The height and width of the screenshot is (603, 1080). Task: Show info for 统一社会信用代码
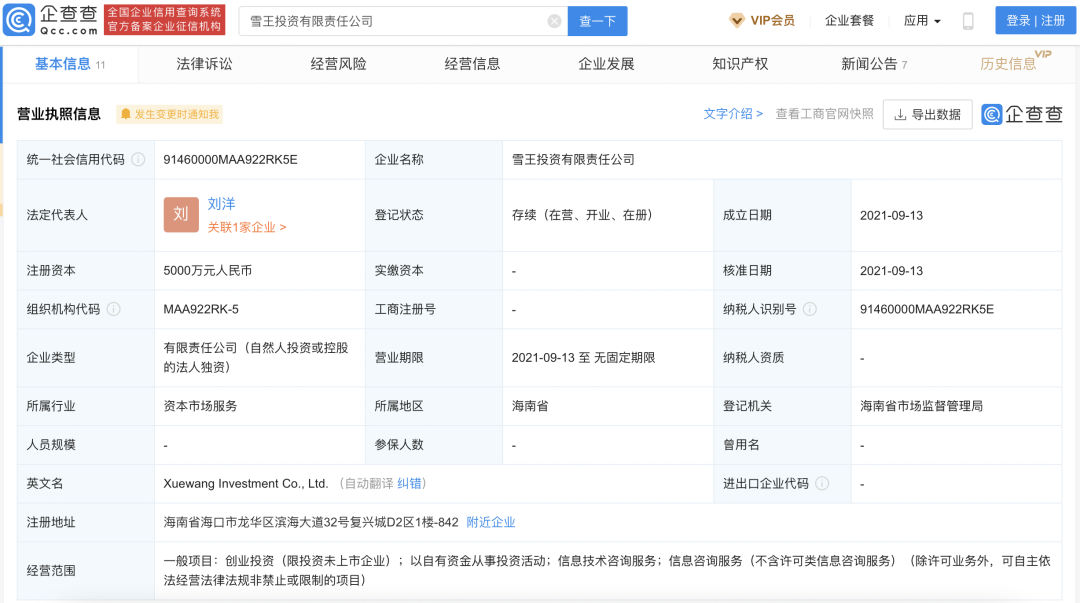click(138, 160)
